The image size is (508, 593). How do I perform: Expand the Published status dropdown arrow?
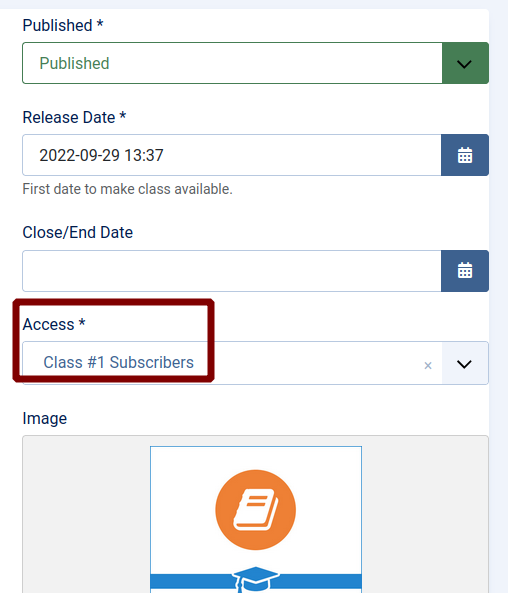(465, 63)
